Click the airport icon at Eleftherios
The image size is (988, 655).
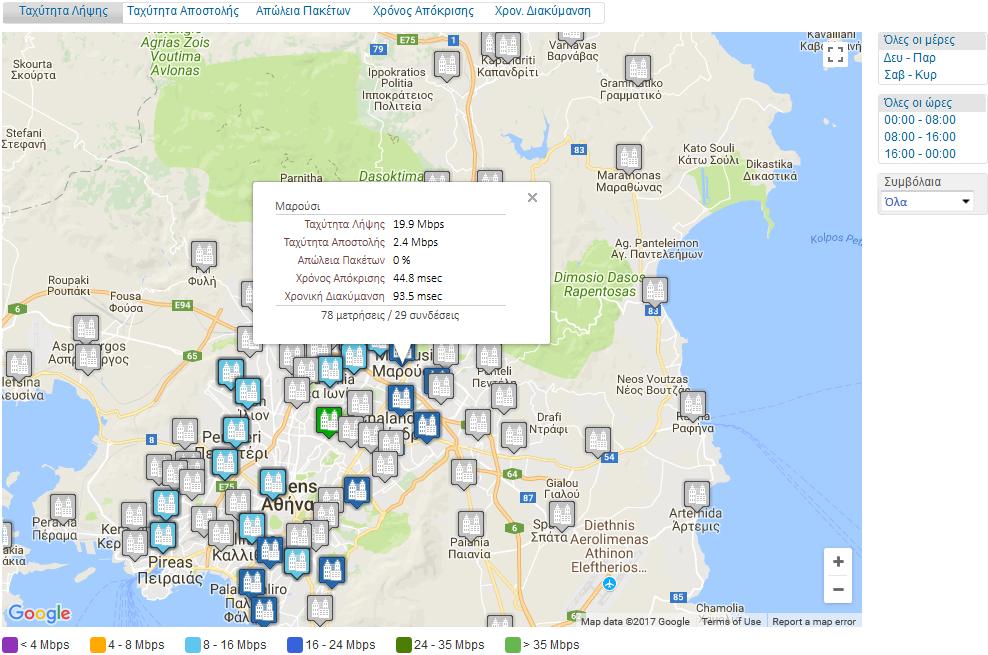[x=609, y=584]
